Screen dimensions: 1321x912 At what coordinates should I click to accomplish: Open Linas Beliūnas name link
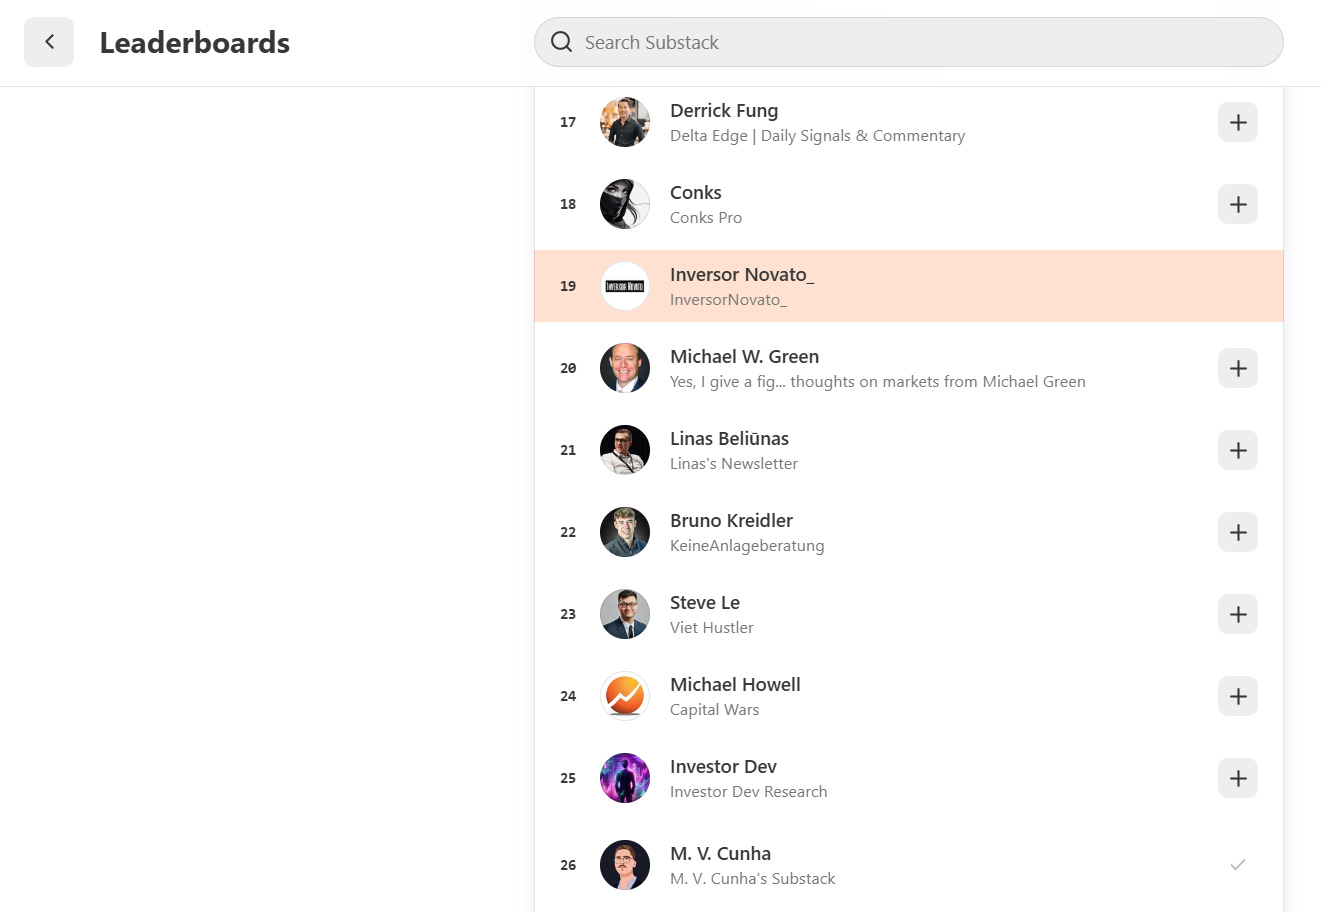[x=729, y=438]
